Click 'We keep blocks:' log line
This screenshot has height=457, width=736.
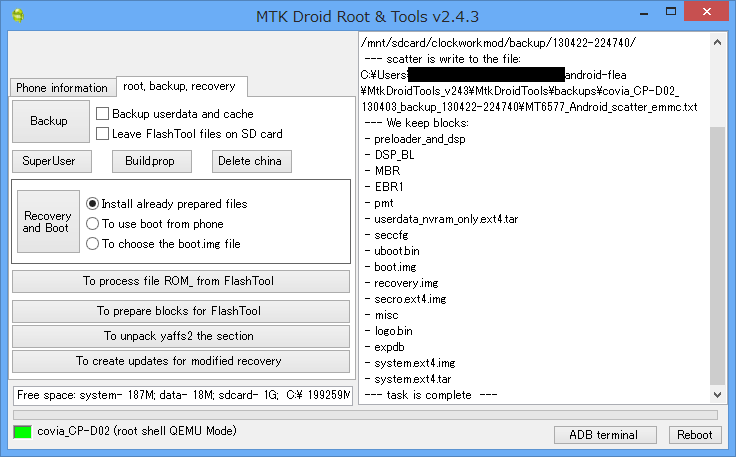(x=416, y=123)
